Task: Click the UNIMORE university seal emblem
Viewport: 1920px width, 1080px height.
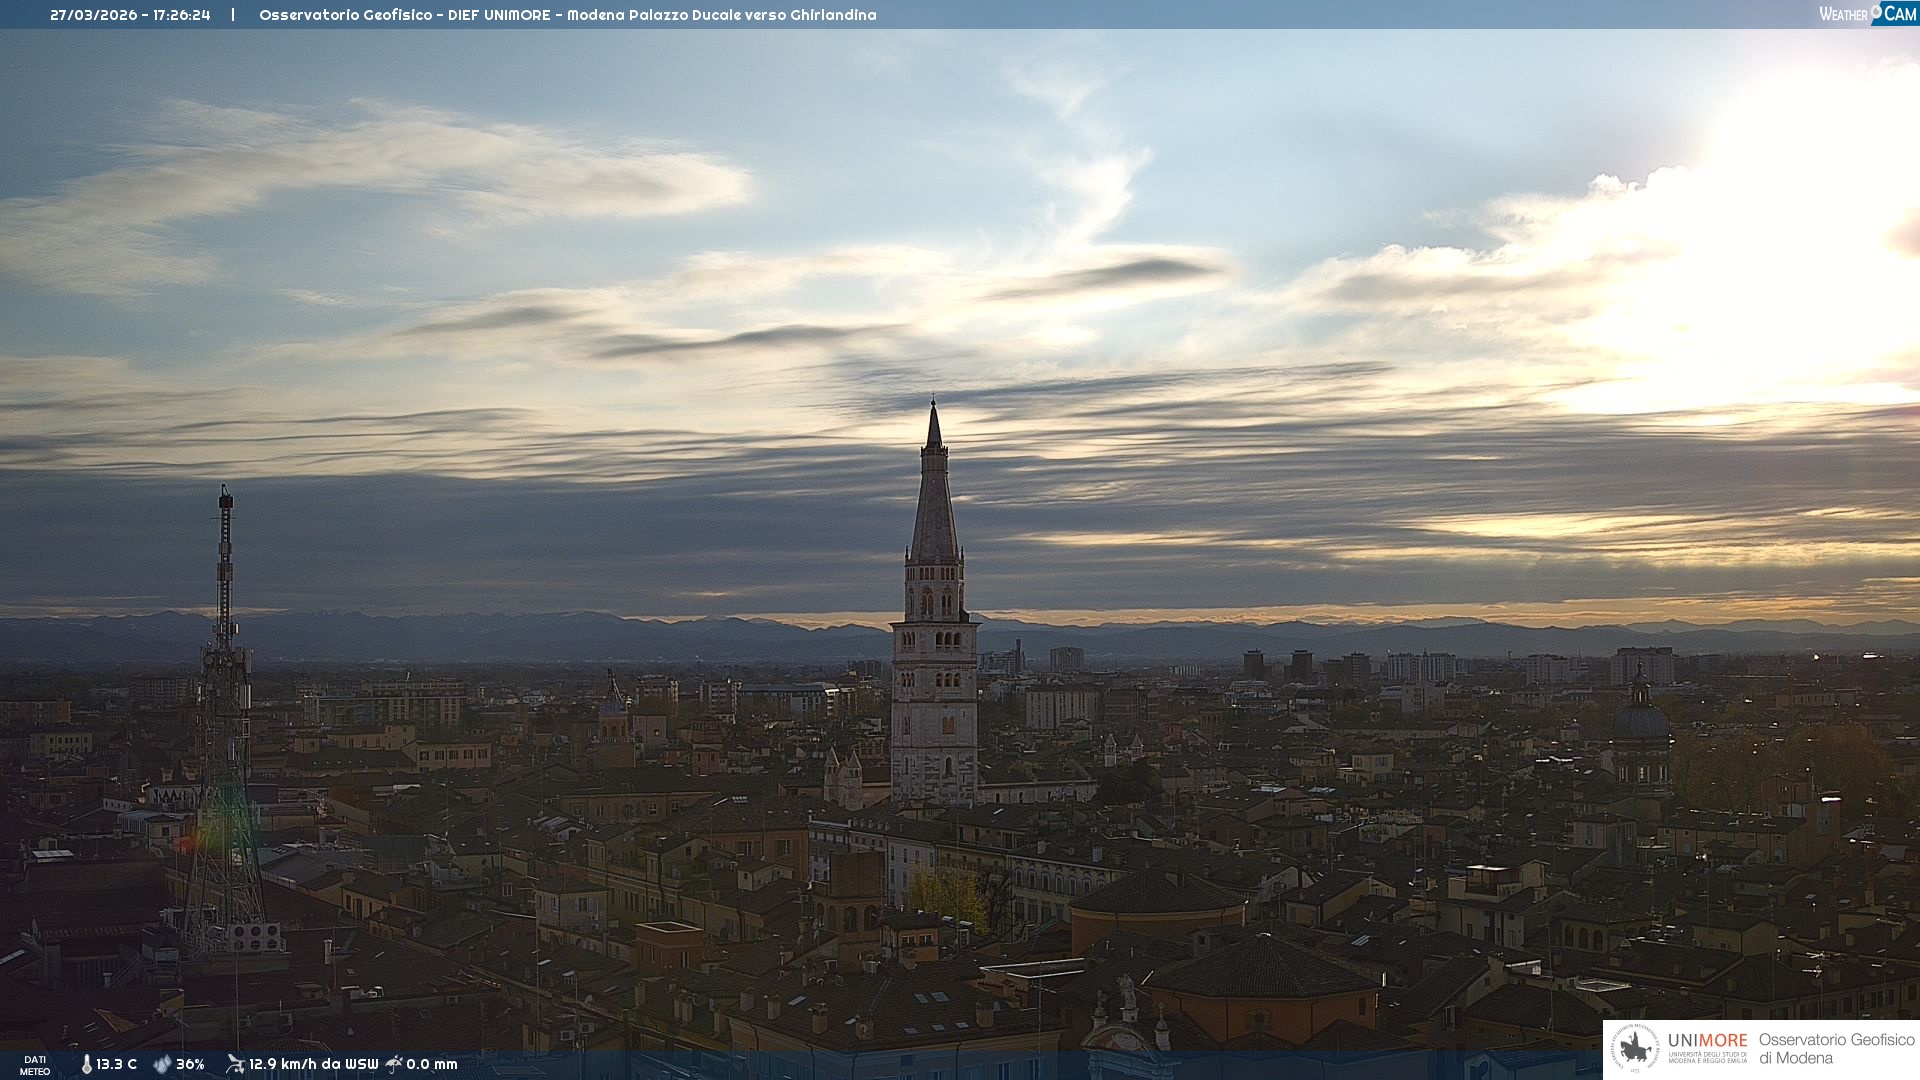Action: pos(1636,1049)
